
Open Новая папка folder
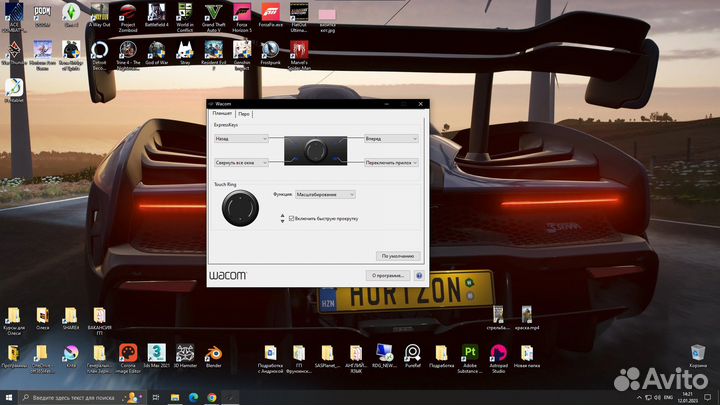tap(526, 356)
